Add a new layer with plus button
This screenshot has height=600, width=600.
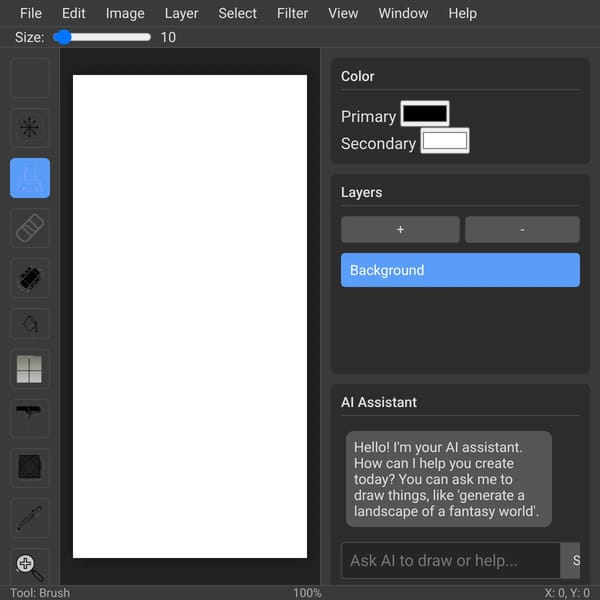click(x=400, y=229)
